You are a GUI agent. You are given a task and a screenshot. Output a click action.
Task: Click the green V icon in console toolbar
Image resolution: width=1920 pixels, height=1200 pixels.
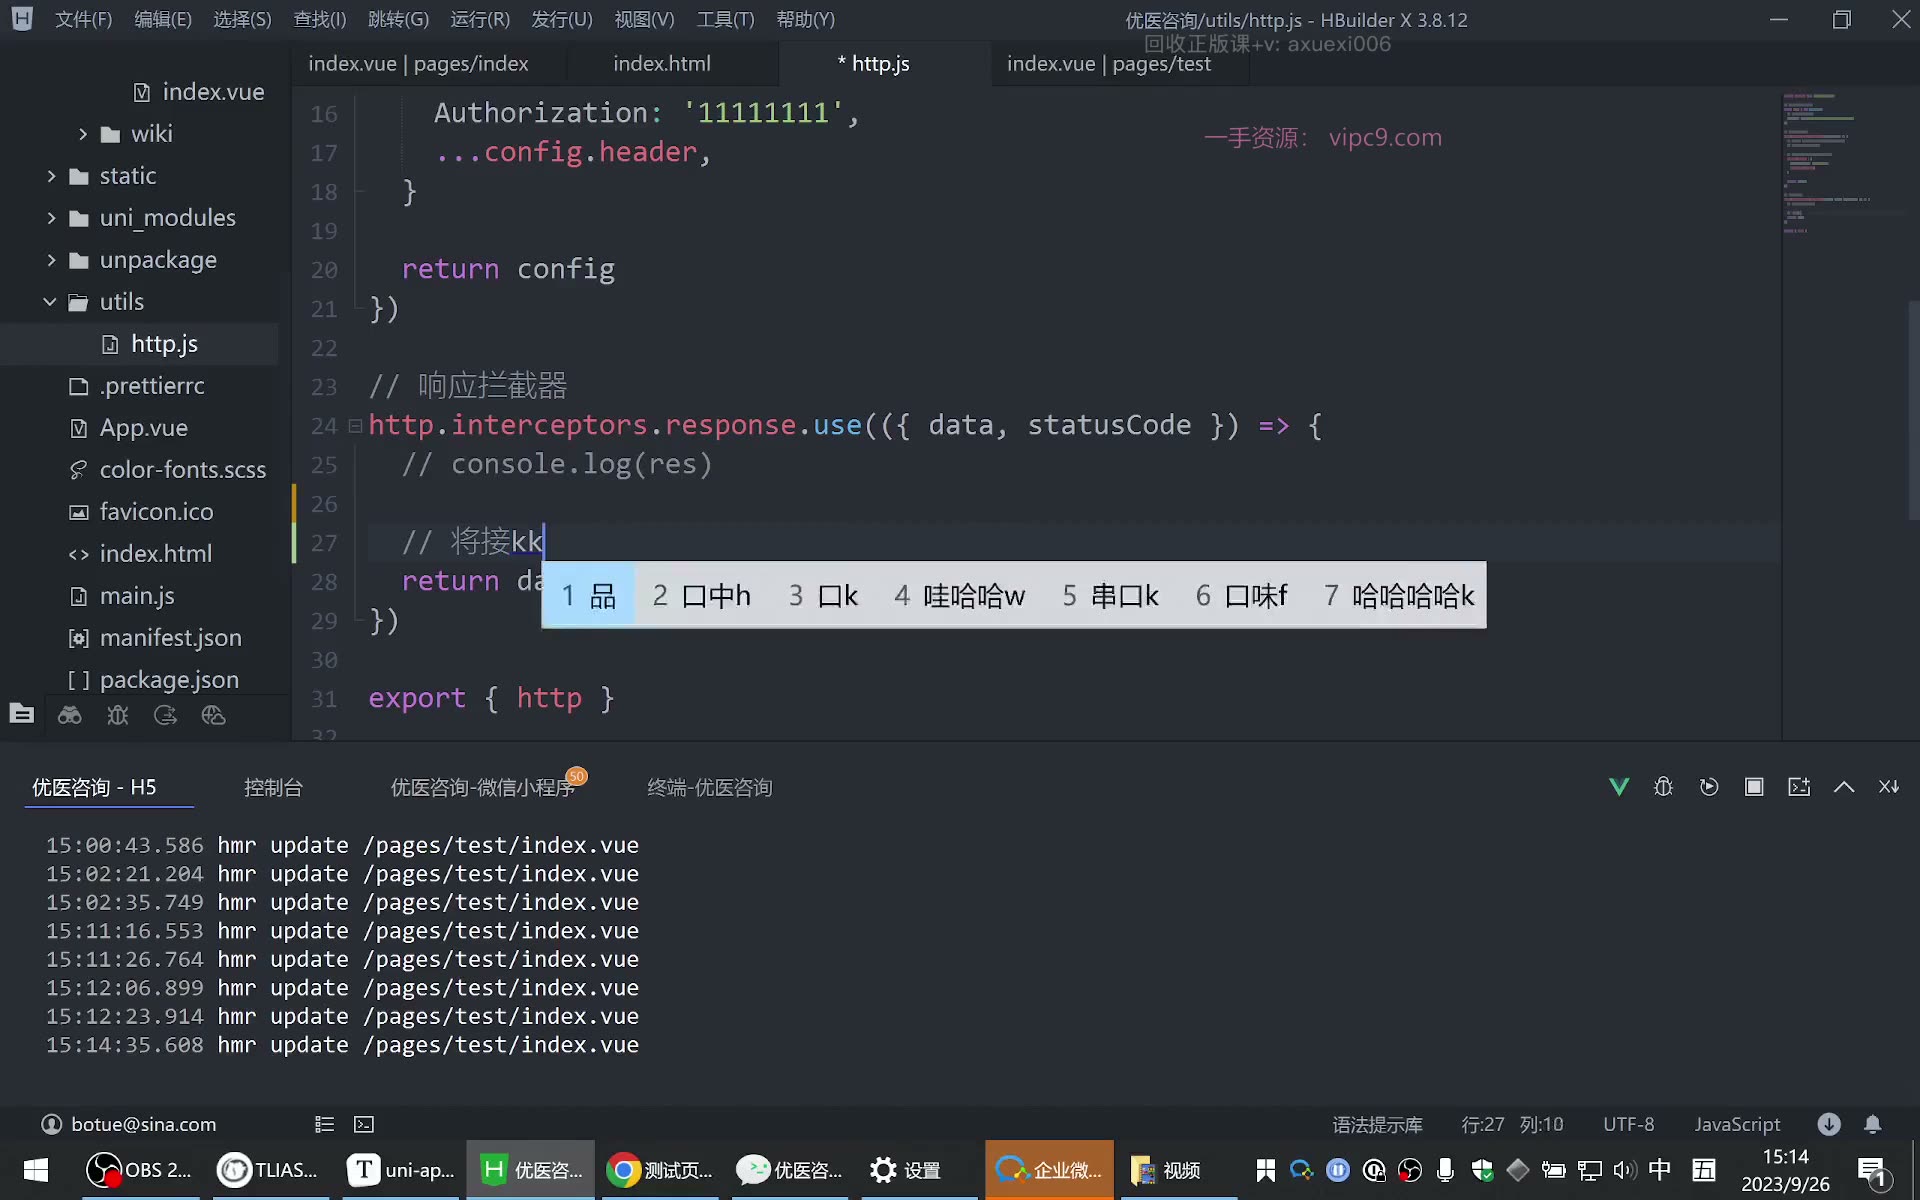coord(1619,787)
